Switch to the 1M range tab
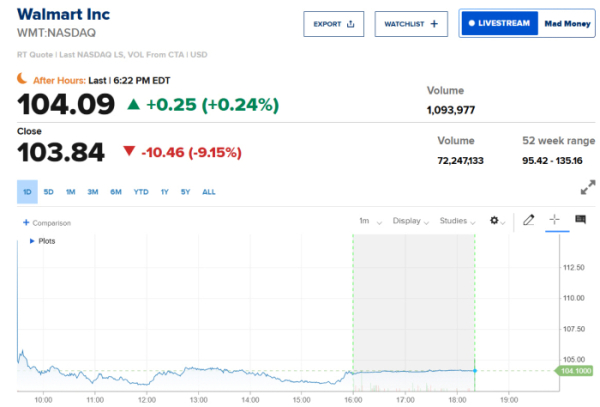Image resolution: width=600 pixels, height=407 pixels. tap(70, 192)
